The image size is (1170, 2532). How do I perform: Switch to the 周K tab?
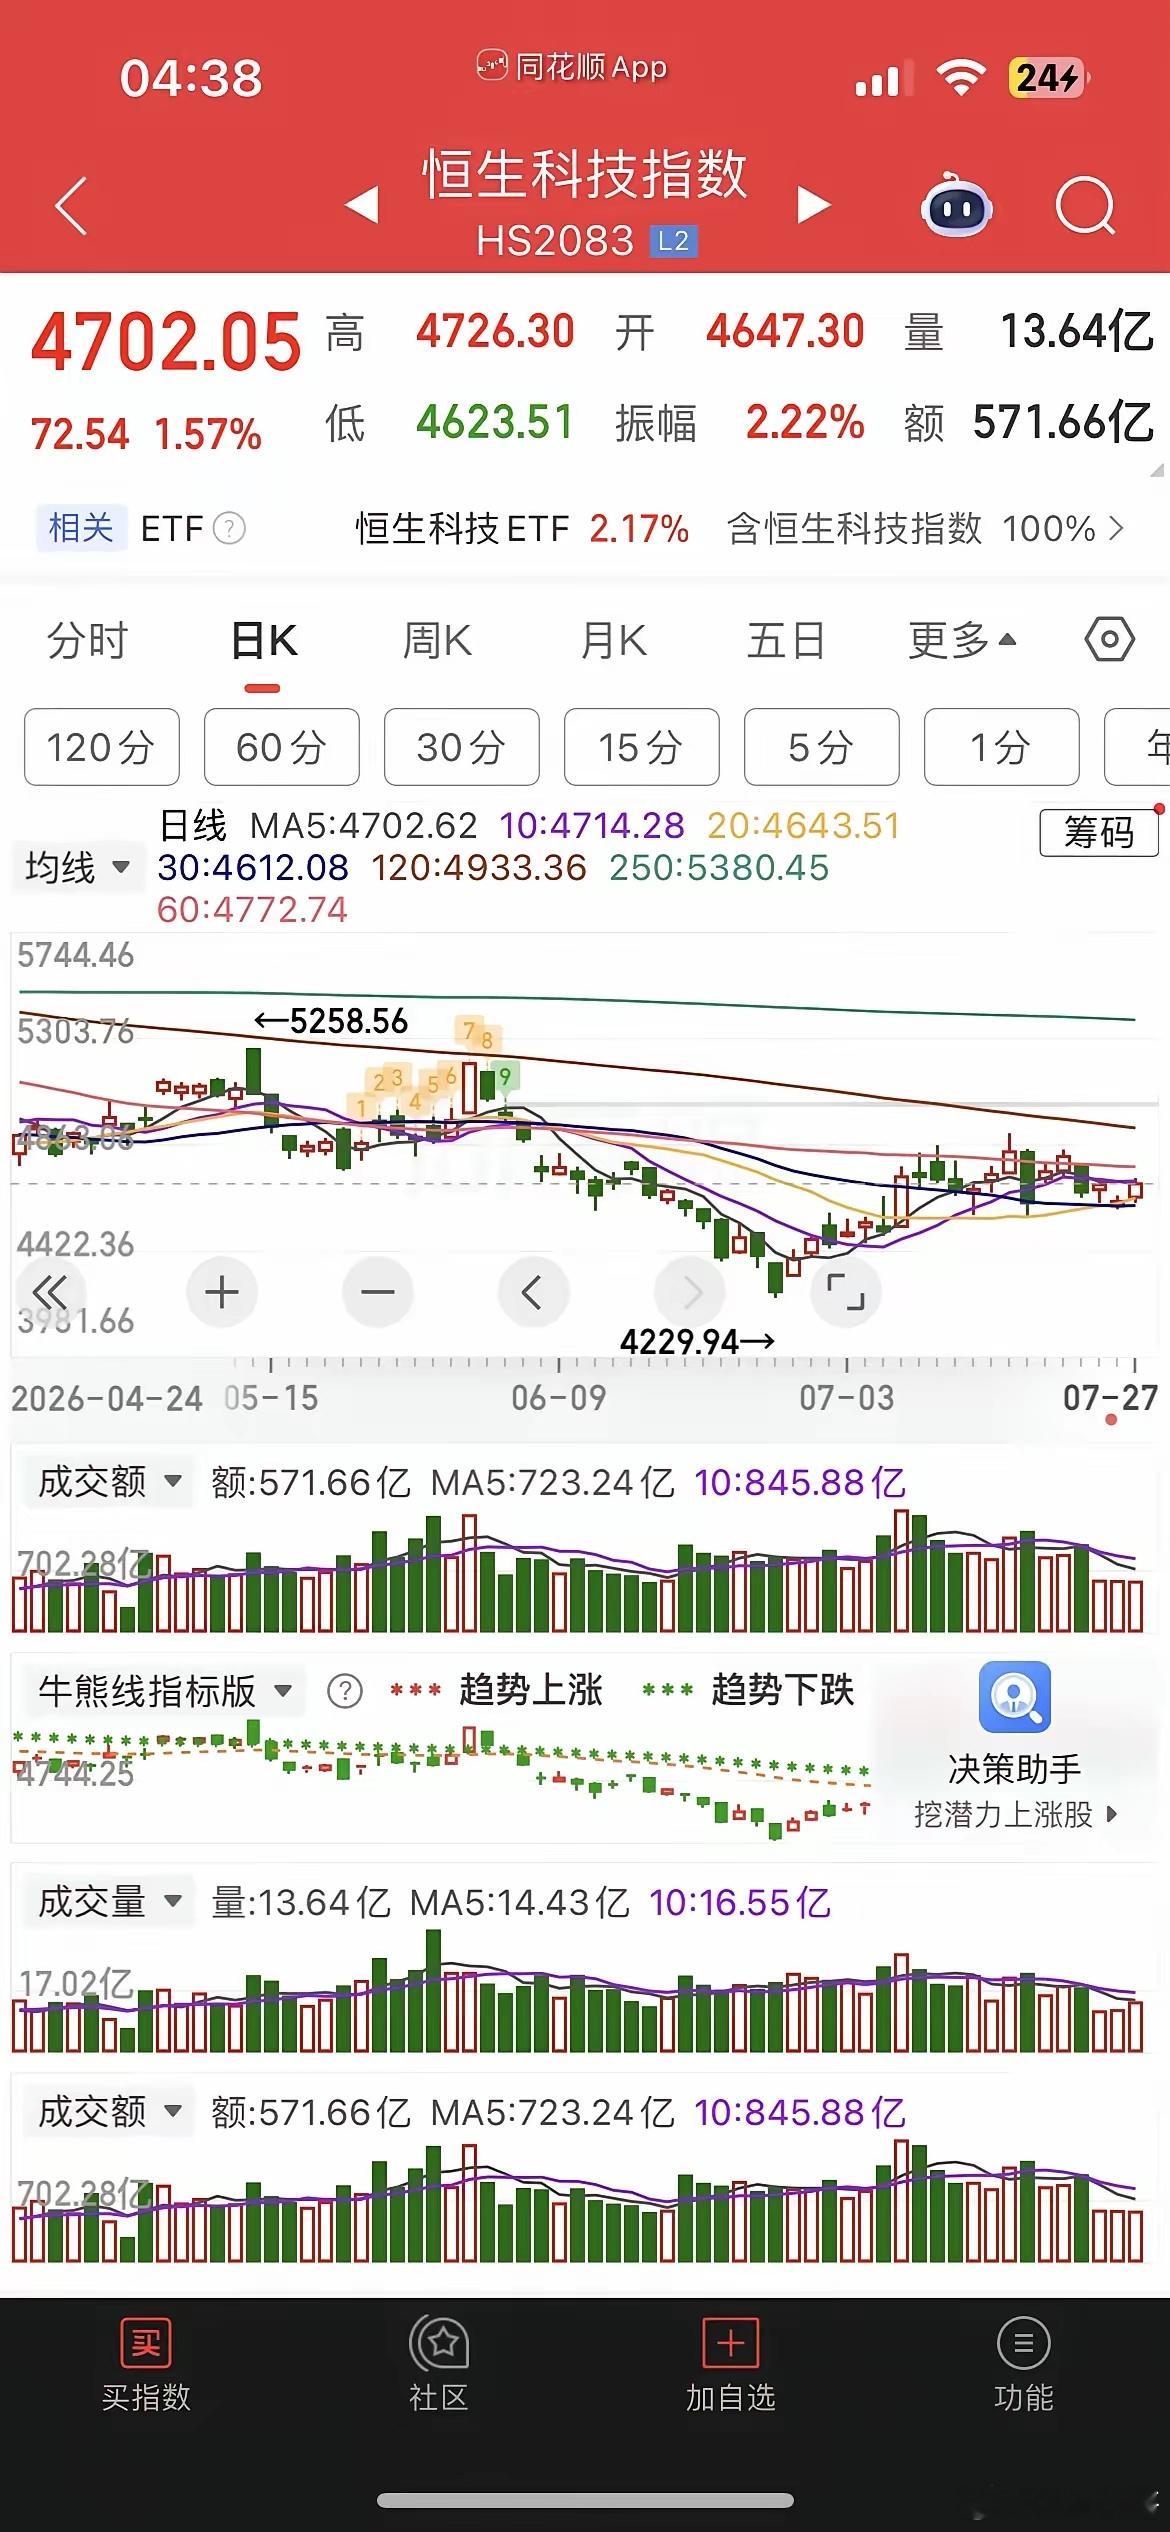(x=437, y=640)
